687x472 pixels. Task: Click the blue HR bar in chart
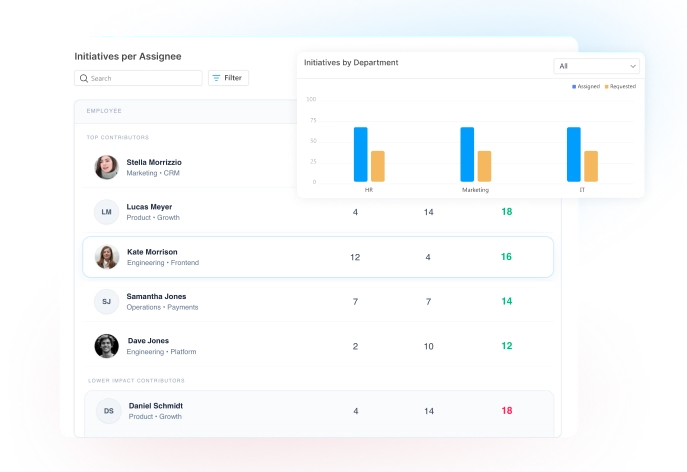(x=360, y=154)
